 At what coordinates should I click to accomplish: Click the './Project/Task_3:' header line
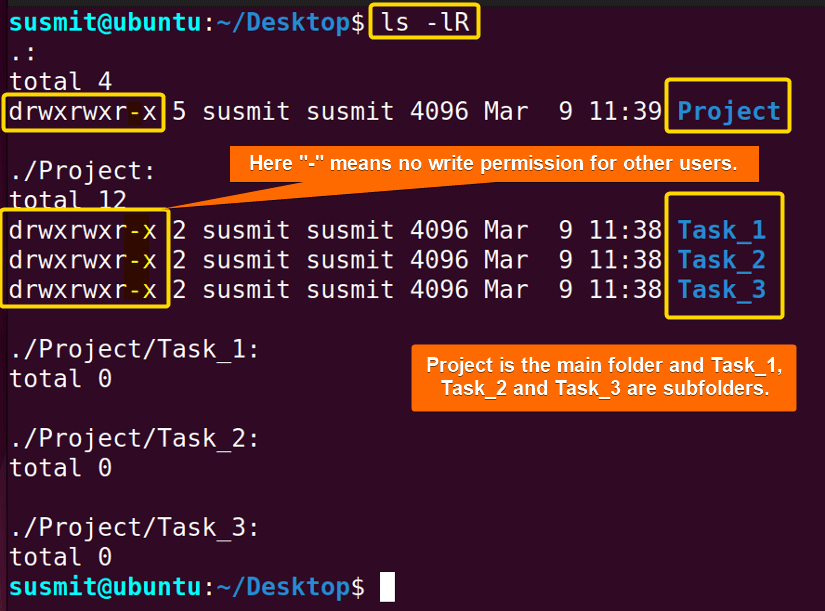134,527
